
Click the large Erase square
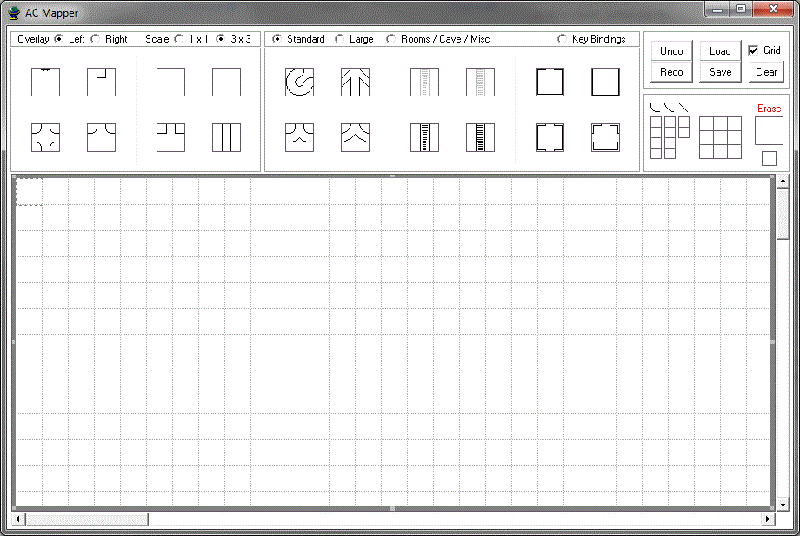[768, 130]
